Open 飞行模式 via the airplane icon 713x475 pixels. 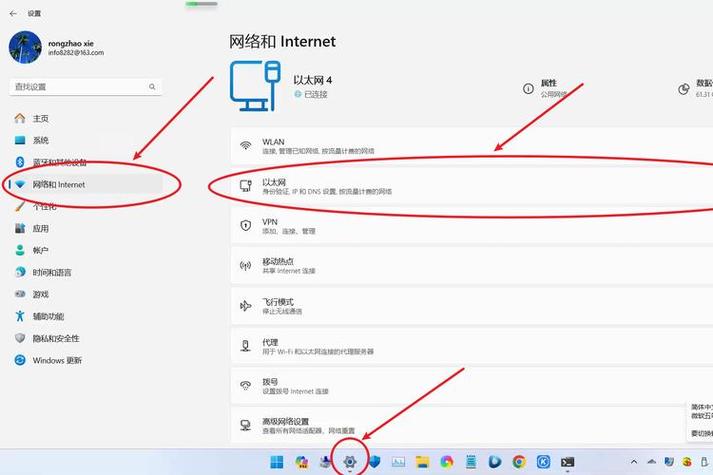click(x=246, y=306)
